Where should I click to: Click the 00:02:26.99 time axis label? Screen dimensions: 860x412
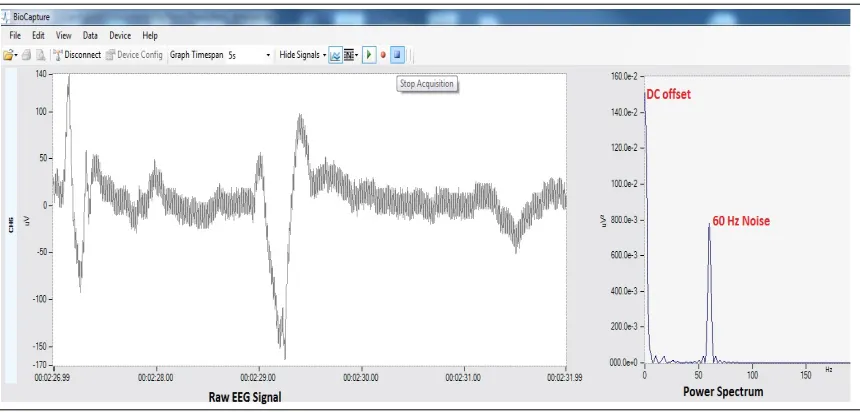pyautogui.click(x=53, y=377)
